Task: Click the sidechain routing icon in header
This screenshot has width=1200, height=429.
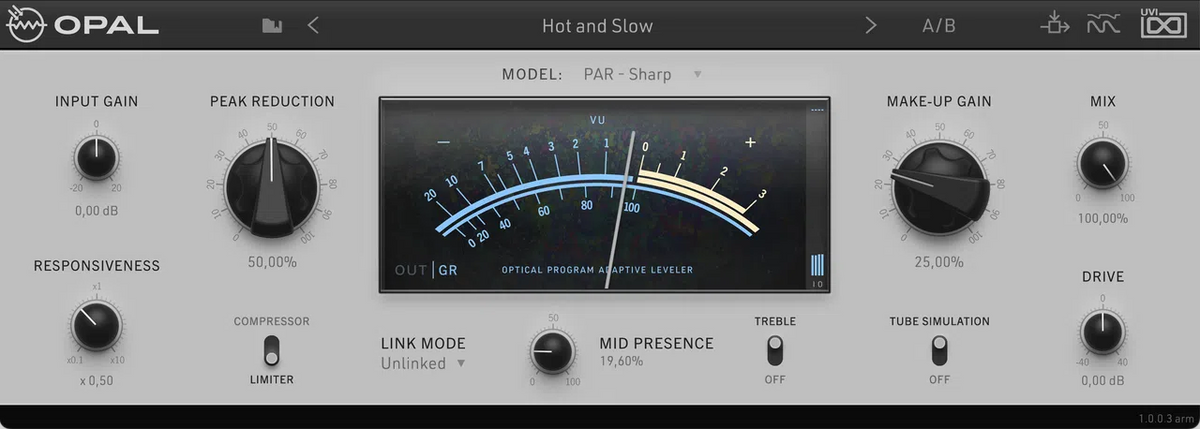Action: click(1054, 25)
